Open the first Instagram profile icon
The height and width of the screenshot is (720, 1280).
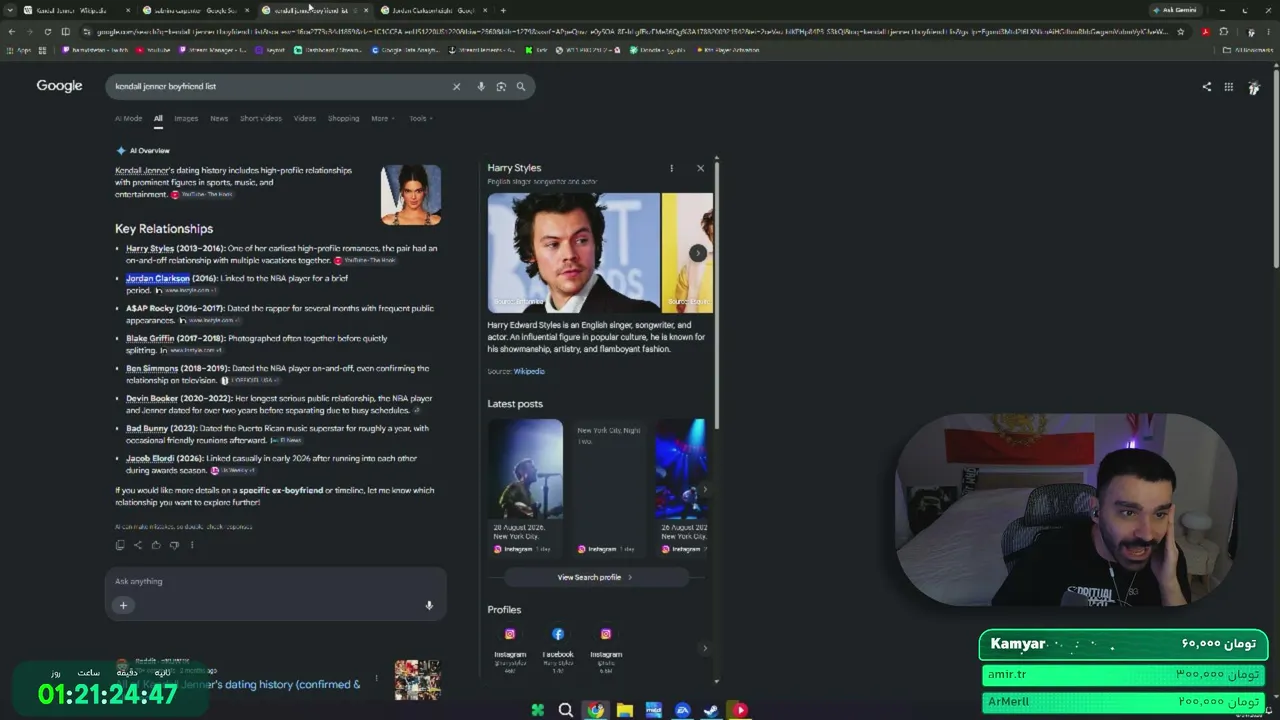510,634
